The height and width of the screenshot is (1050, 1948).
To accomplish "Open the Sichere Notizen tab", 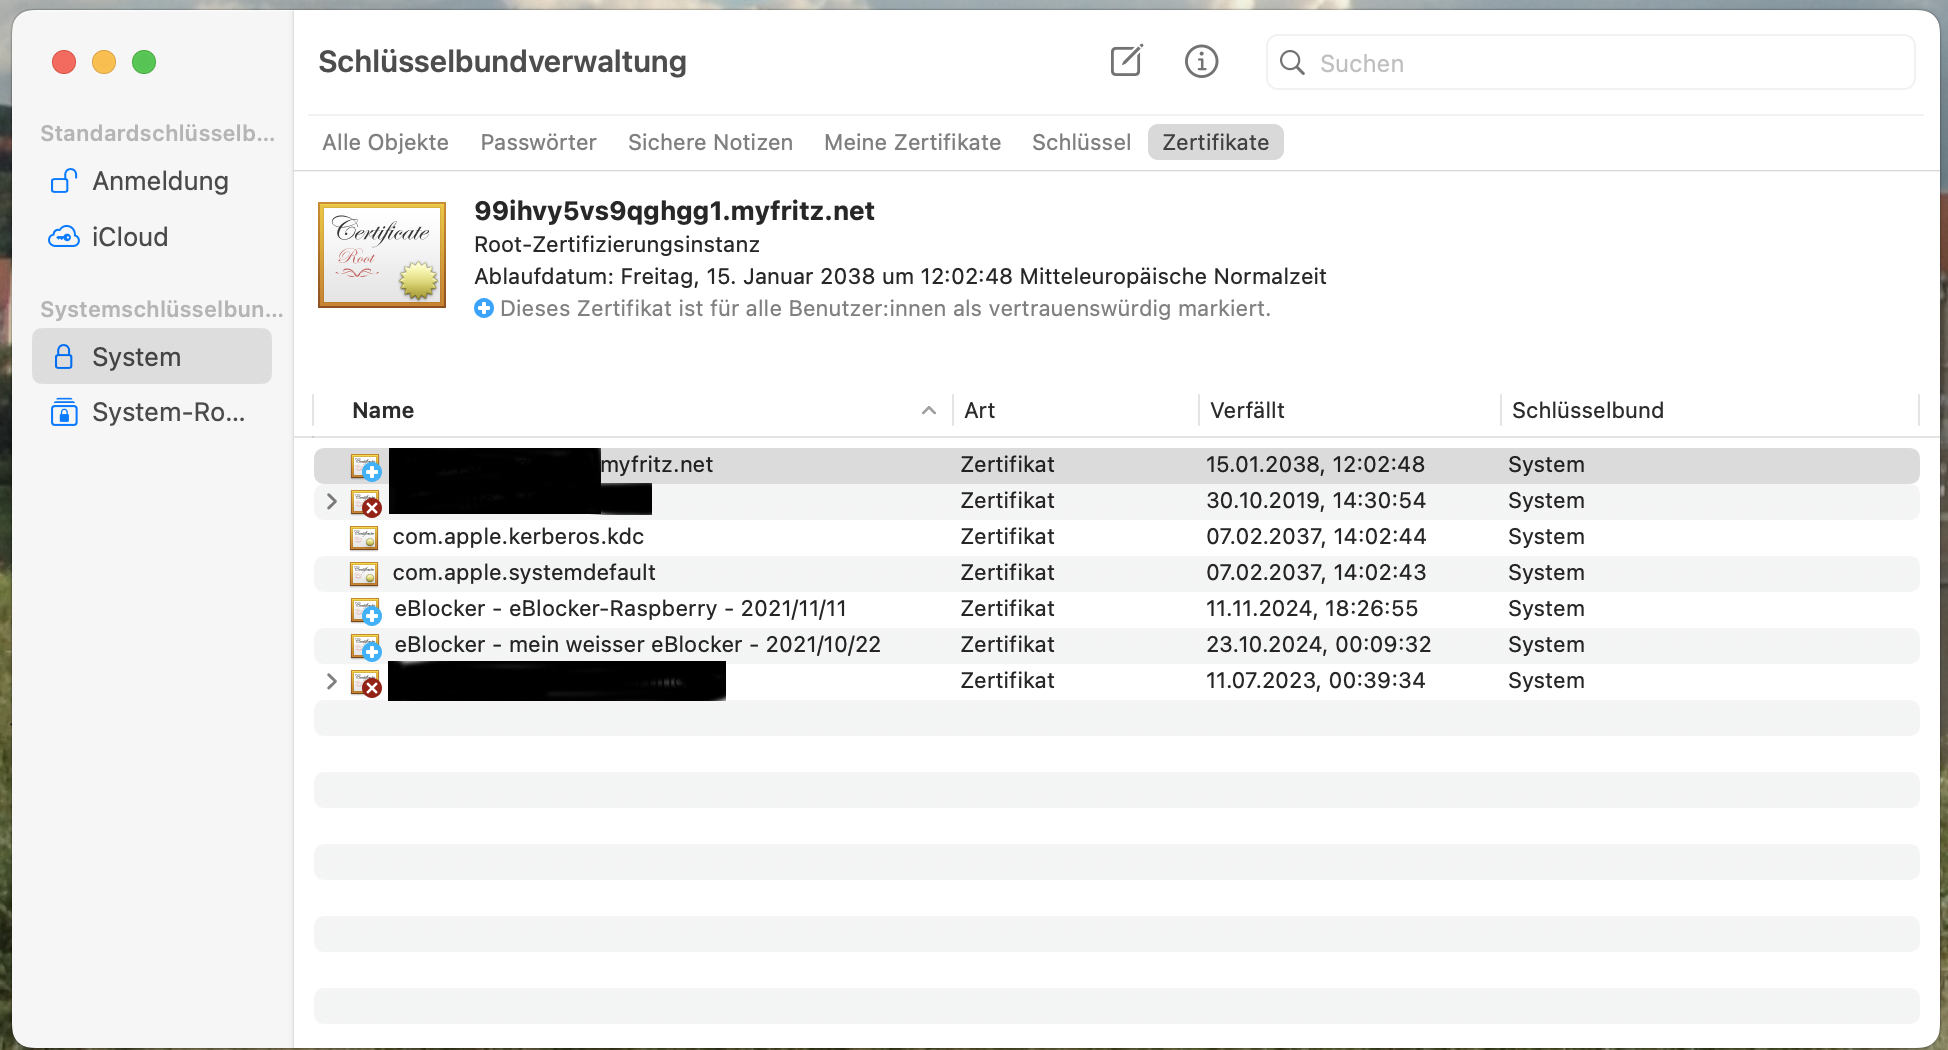I will [710, 142].
